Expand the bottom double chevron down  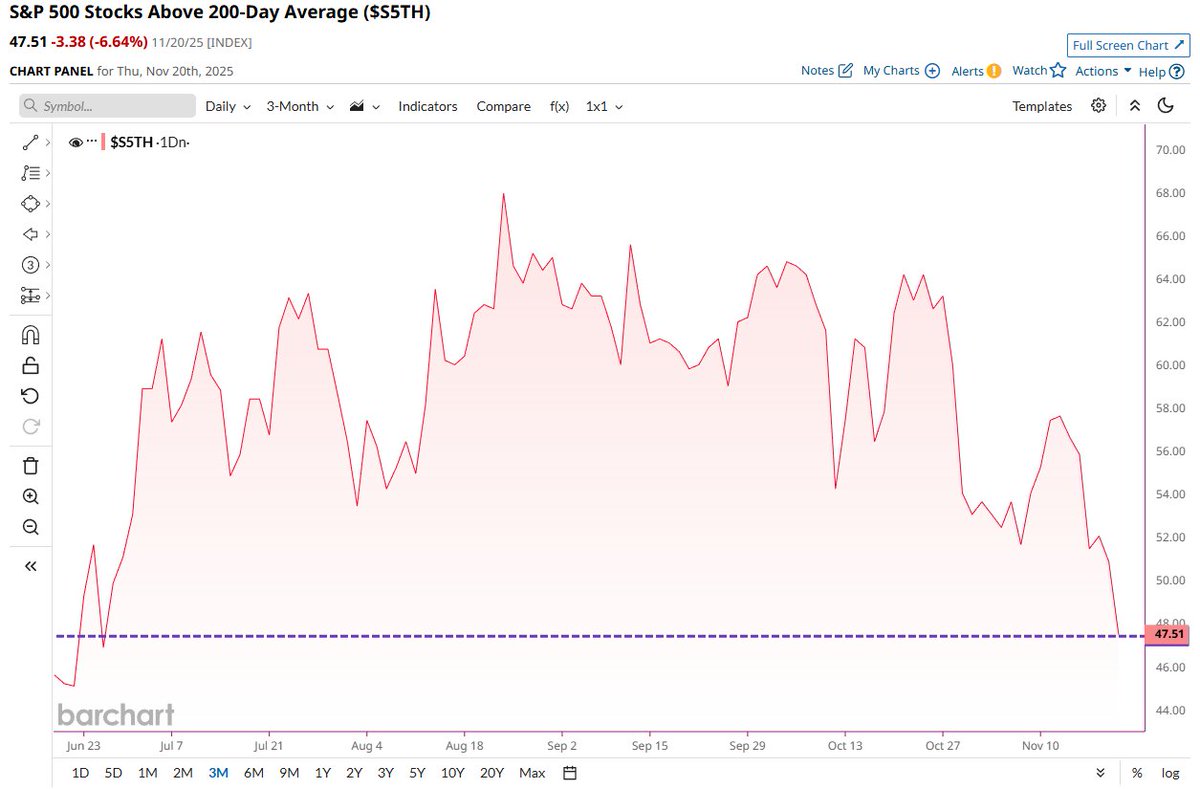1100,772
